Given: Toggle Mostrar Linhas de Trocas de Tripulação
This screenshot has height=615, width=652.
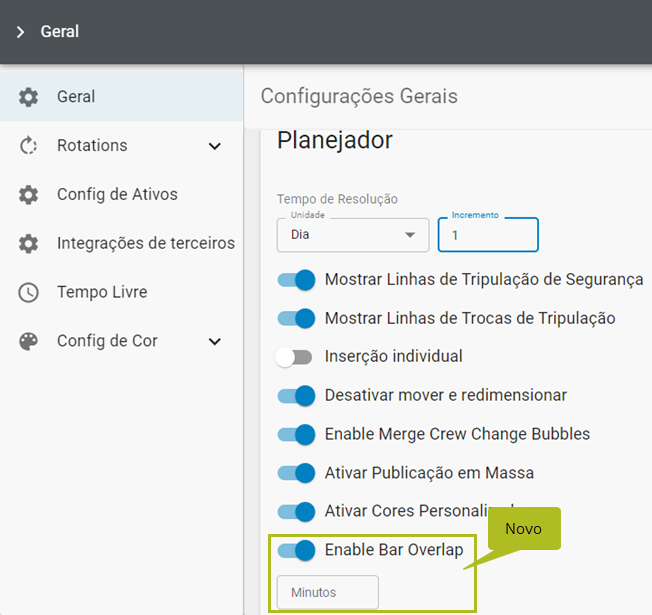Looking at the screenshot, I should [x=296, y=319].
